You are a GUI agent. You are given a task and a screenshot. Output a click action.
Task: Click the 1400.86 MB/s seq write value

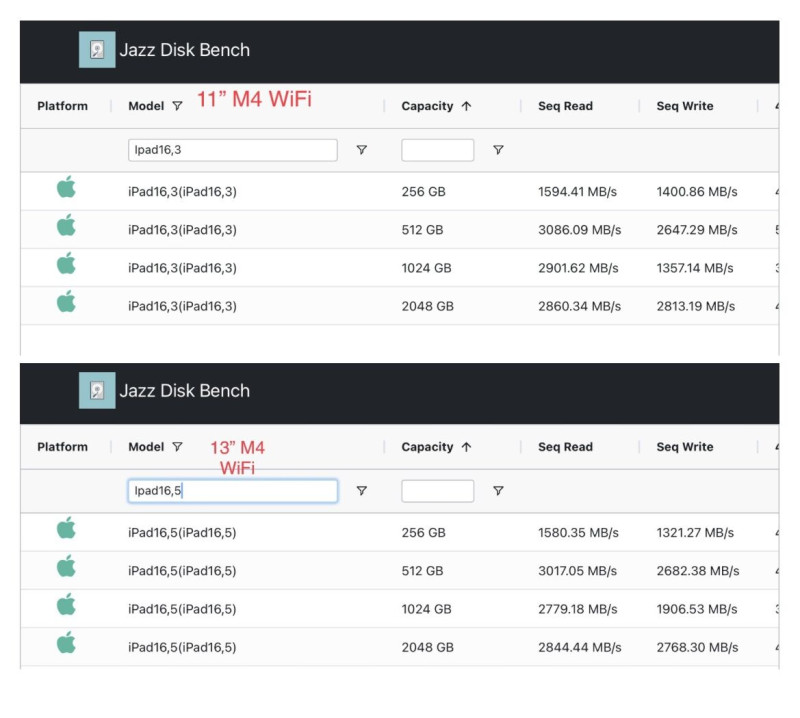[x=697, y=192]
